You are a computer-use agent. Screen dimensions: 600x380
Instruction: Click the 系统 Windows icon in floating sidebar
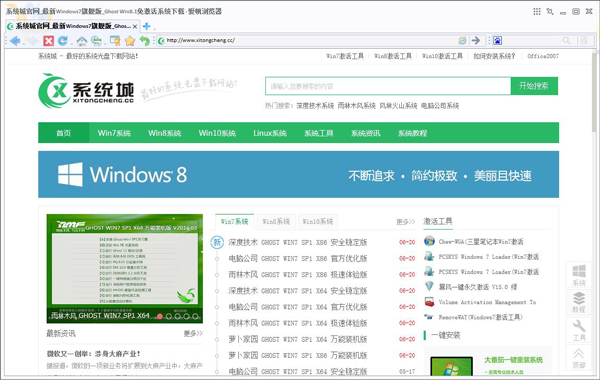coord(579,275)
